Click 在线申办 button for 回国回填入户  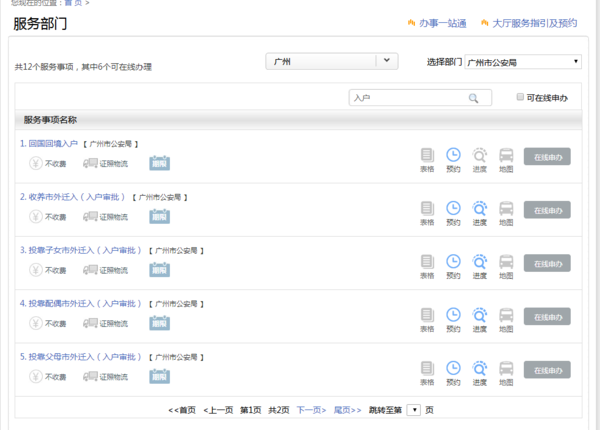coord(547,157)
